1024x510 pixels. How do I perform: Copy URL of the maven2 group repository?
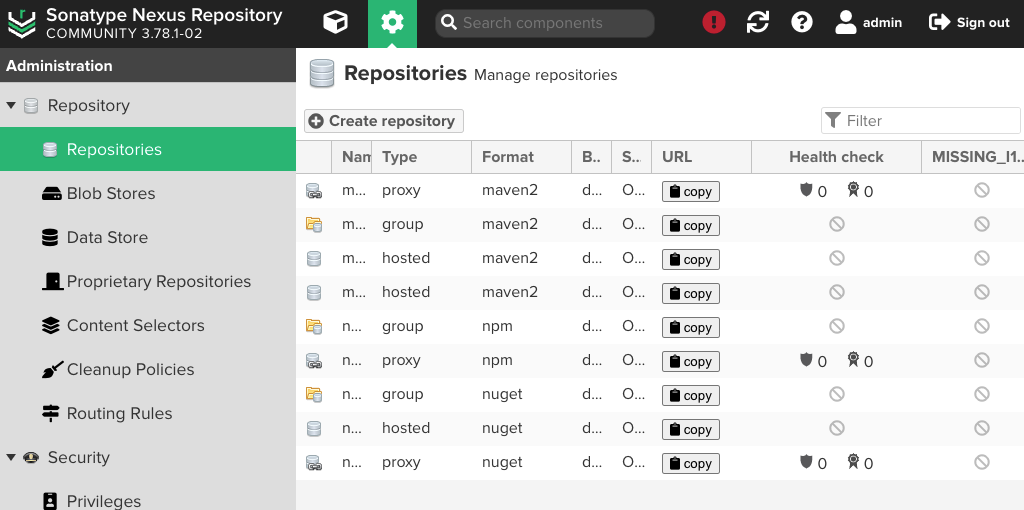coord(691,225)
